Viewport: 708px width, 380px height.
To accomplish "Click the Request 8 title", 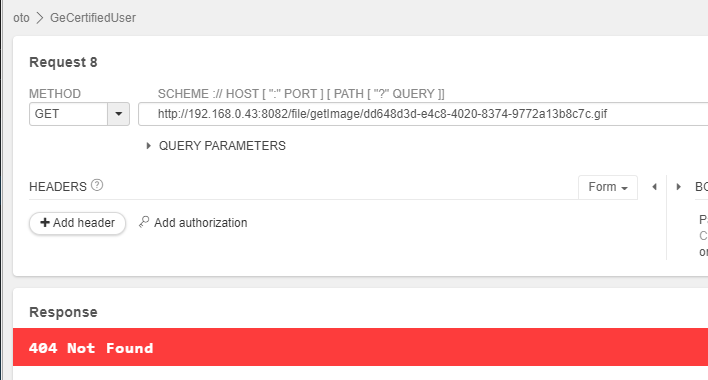I will pyautogui.click(x=63, y=62).
